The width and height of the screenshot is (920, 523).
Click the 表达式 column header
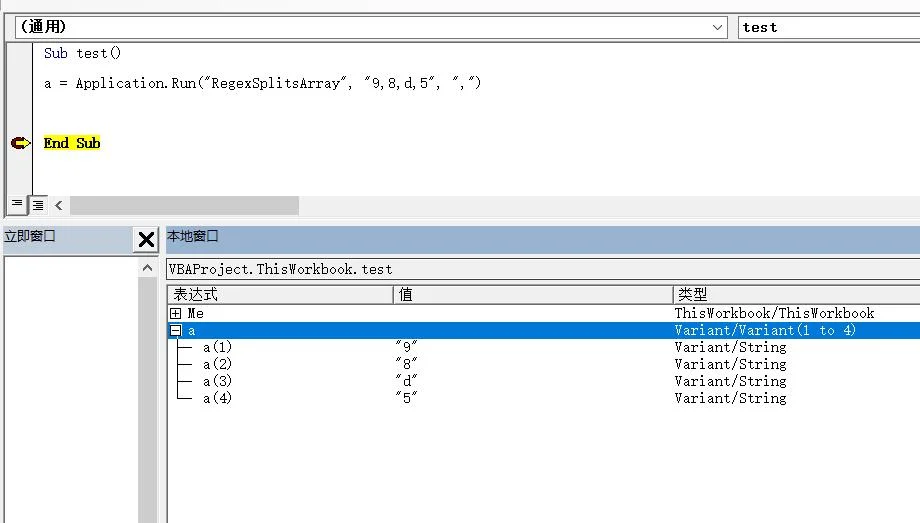pyautogui.click(x=280, y=294)
